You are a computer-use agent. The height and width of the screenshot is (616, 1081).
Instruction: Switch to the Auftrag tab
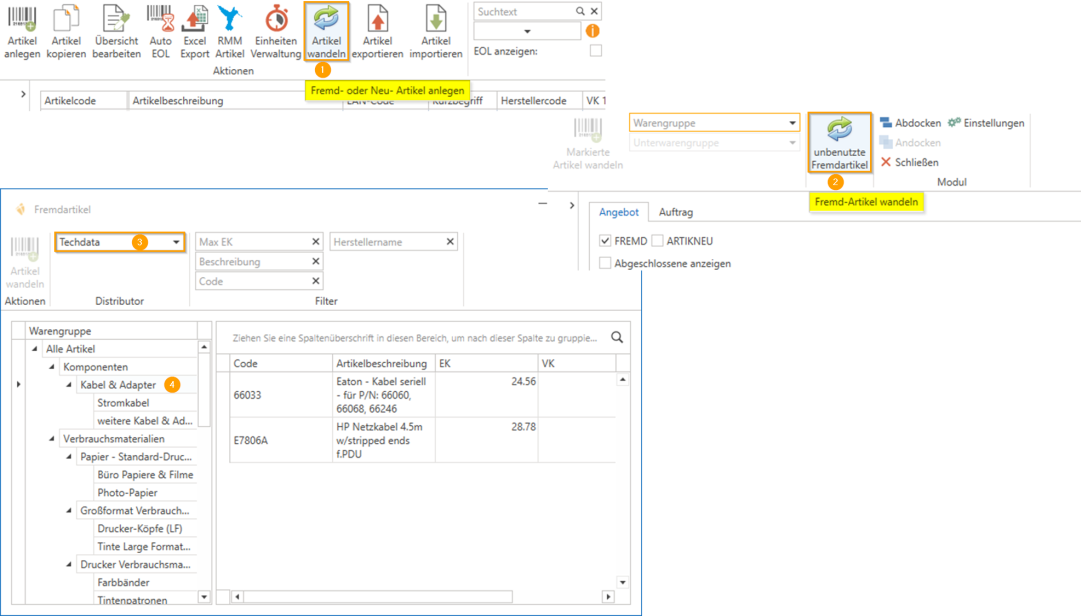pyautogui.click(x=676, y=212)
